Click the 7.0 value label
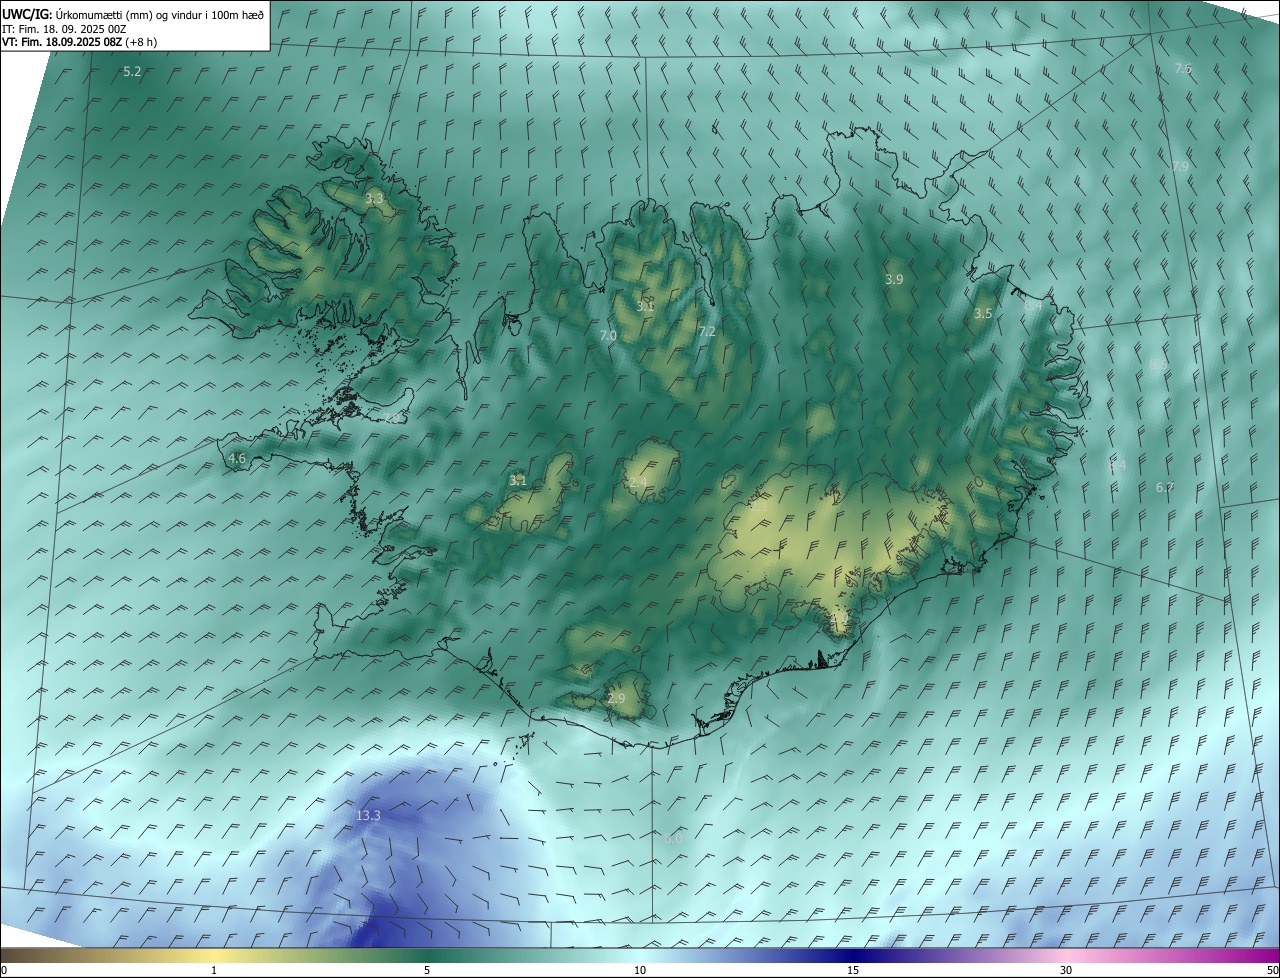1280x978 pixels. pyautogui.click(x=608, y=336)
